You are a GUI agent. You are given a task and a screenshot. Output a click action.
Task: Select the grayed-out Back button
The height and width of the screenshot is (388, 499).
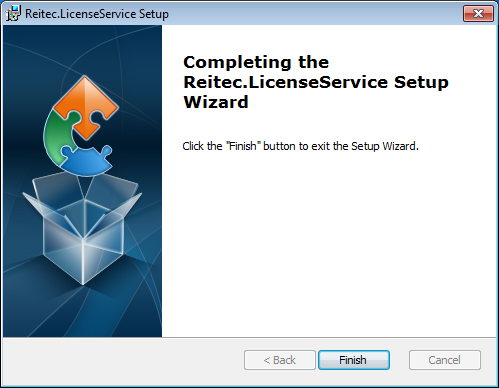279,360
